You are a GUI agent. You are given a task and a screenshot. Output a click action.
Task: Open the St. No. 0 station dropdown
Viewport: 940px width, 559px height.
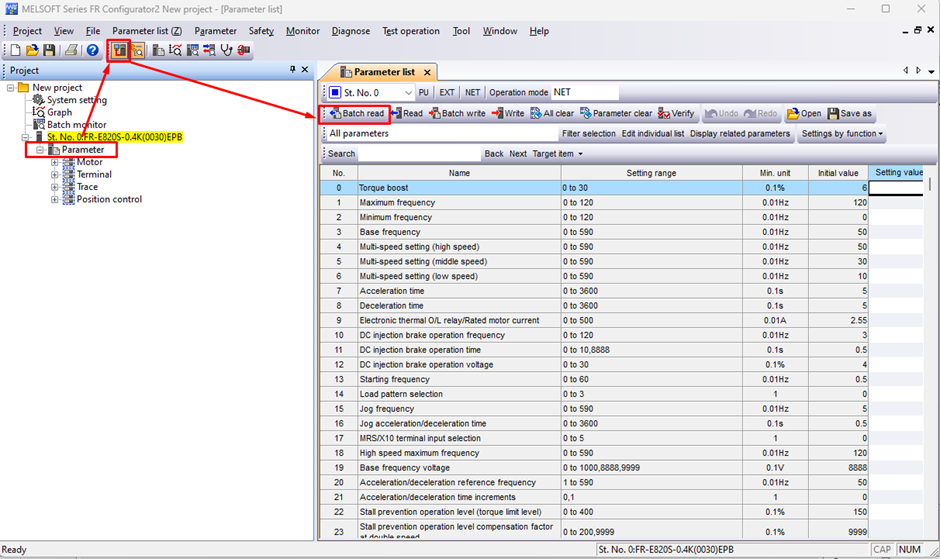[408, 93]
